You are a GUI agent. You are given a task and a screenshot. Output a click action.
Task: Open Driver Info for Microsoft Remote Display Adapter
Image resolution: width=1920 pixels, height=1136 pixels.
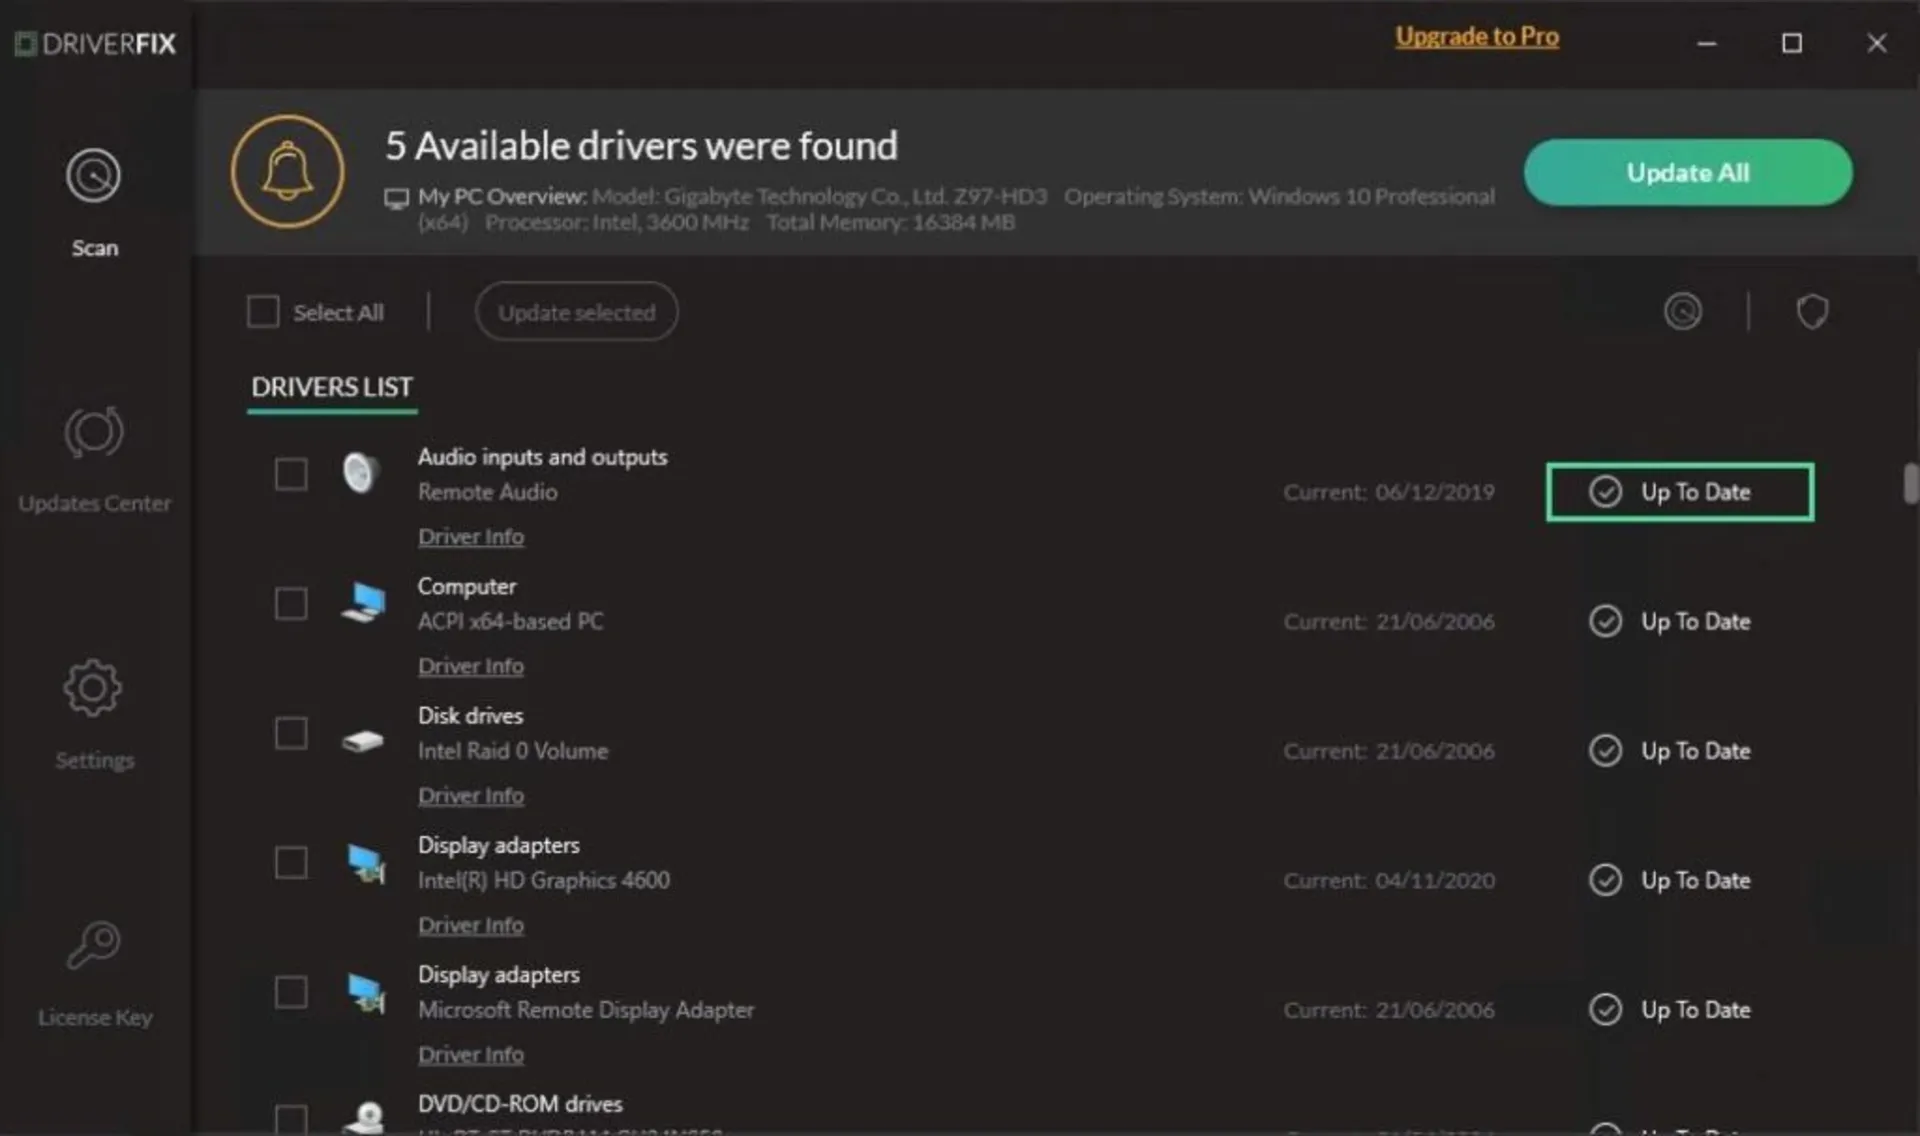[x=471, y=1055]
